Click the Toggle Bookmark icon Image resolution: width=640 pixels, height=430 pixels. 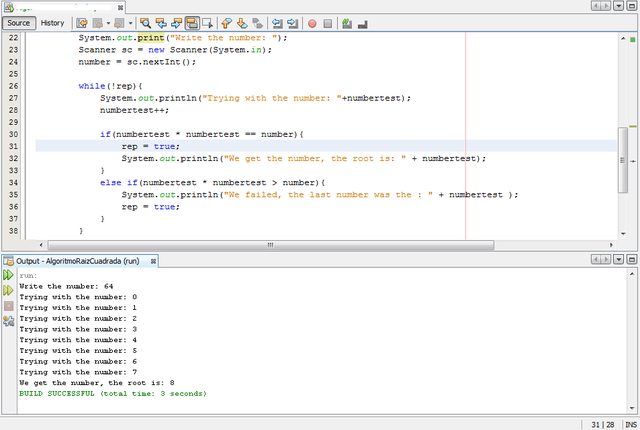click(258, 23)
